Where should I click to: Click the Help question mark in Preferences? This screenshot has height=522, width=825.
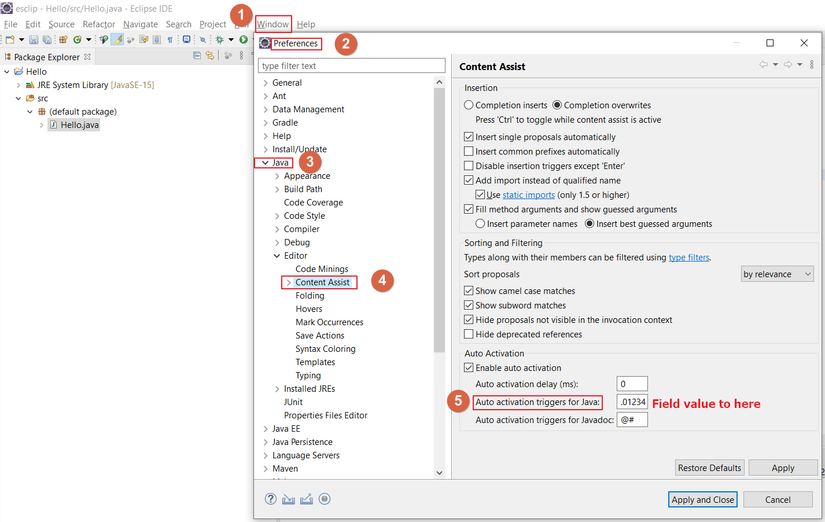pos(270,499)
